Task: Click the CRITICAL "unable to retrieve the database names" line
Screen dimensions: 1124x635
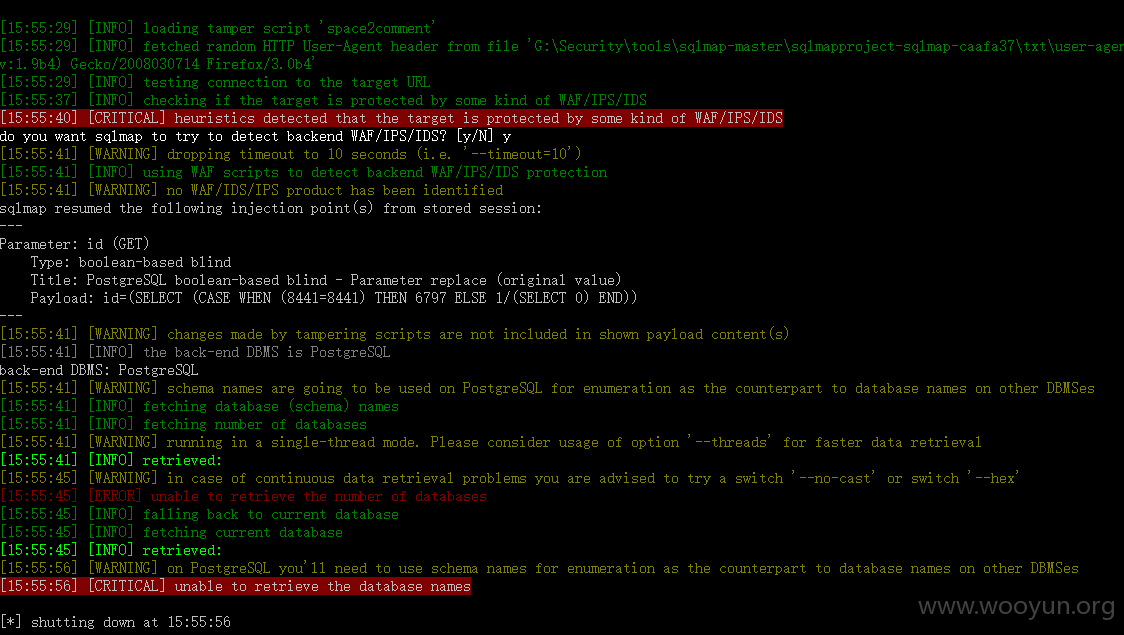Action: (235, 586)
